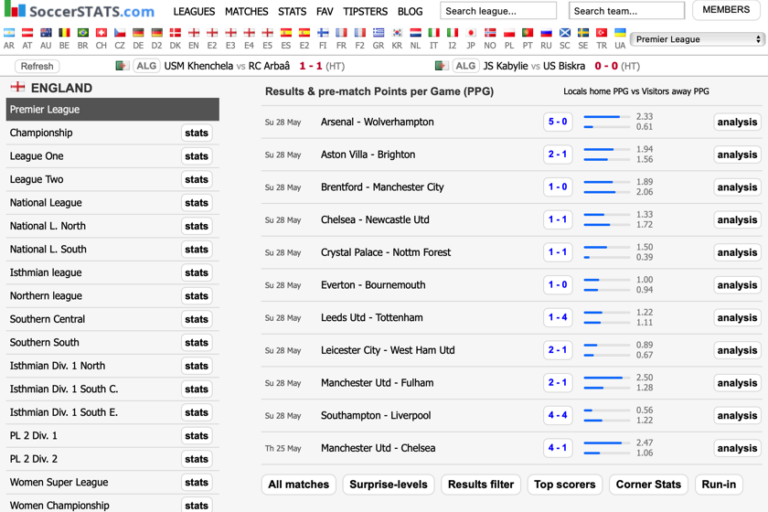Select the Sweden SE flag
This screenshot has height=512, width=768.
pyautogui.click(x=583, y=33)
